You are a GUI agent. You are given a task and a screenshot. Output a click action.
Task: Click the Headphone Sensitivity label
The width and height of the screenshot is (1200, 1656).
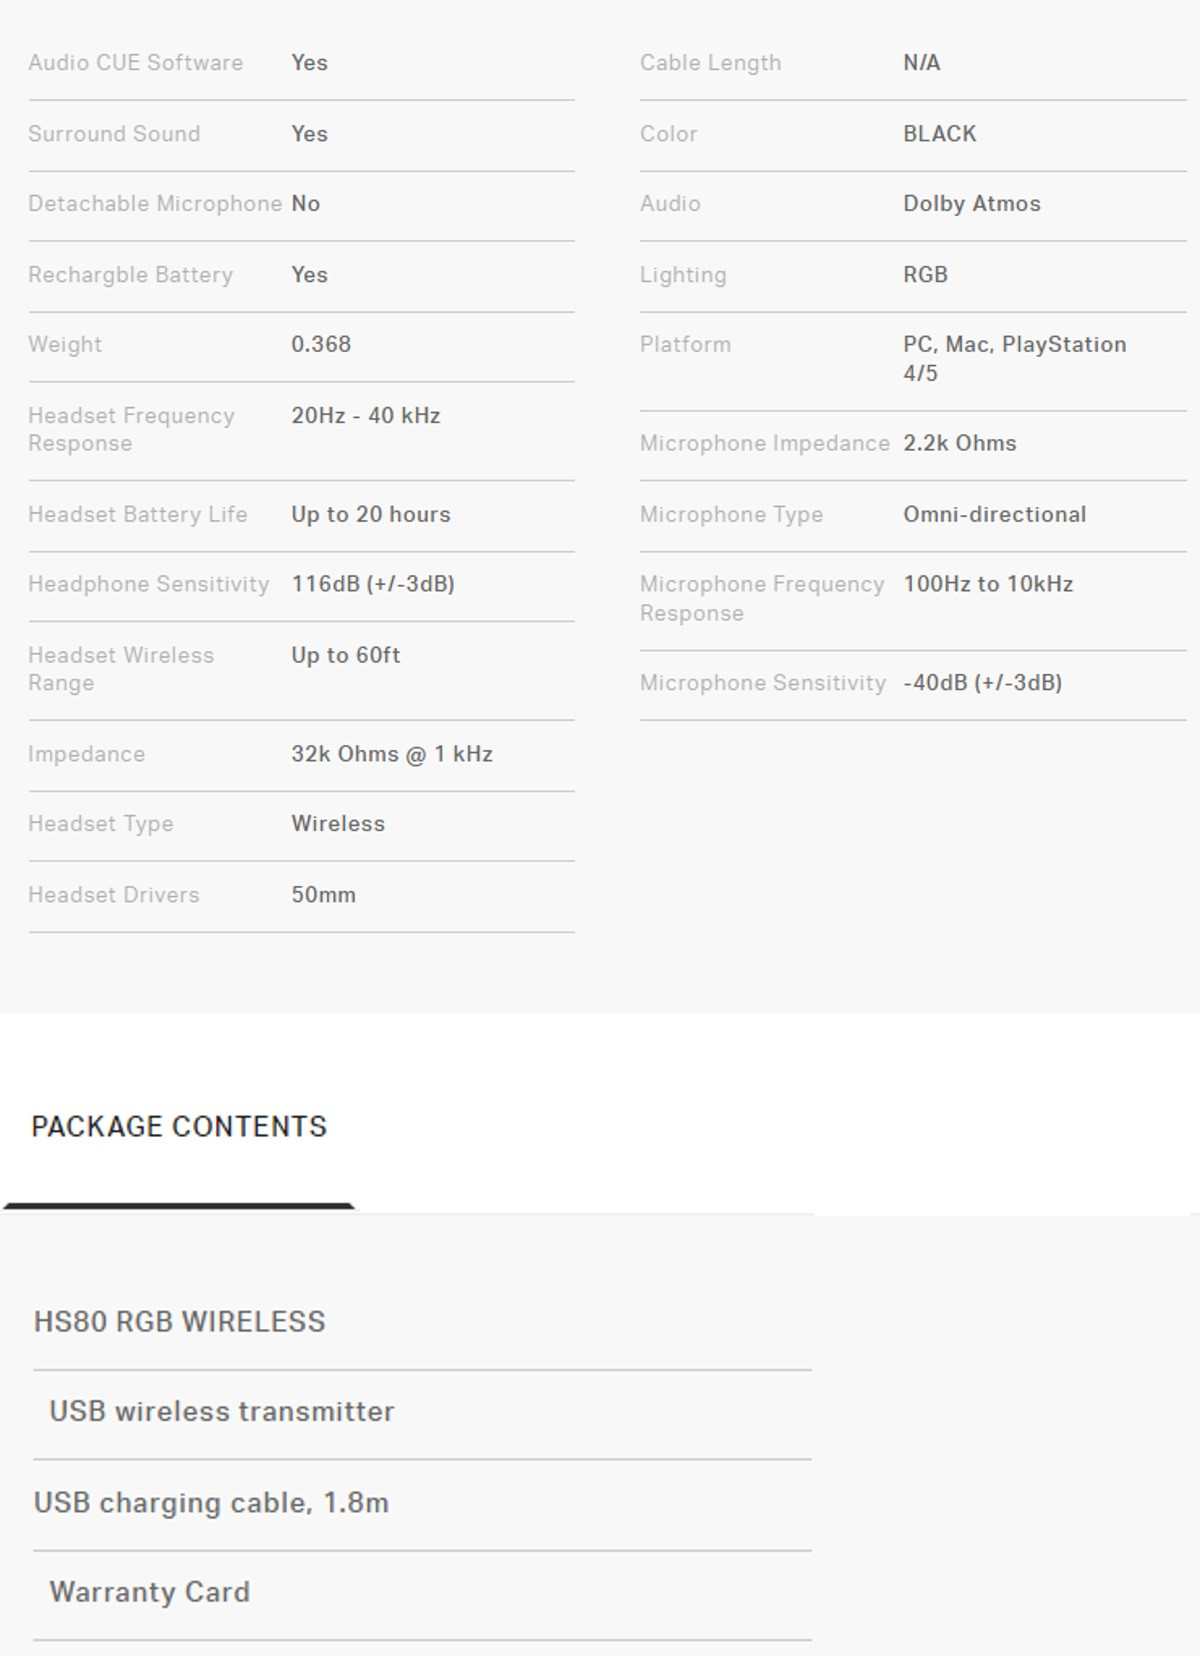(x=149, y=584)
